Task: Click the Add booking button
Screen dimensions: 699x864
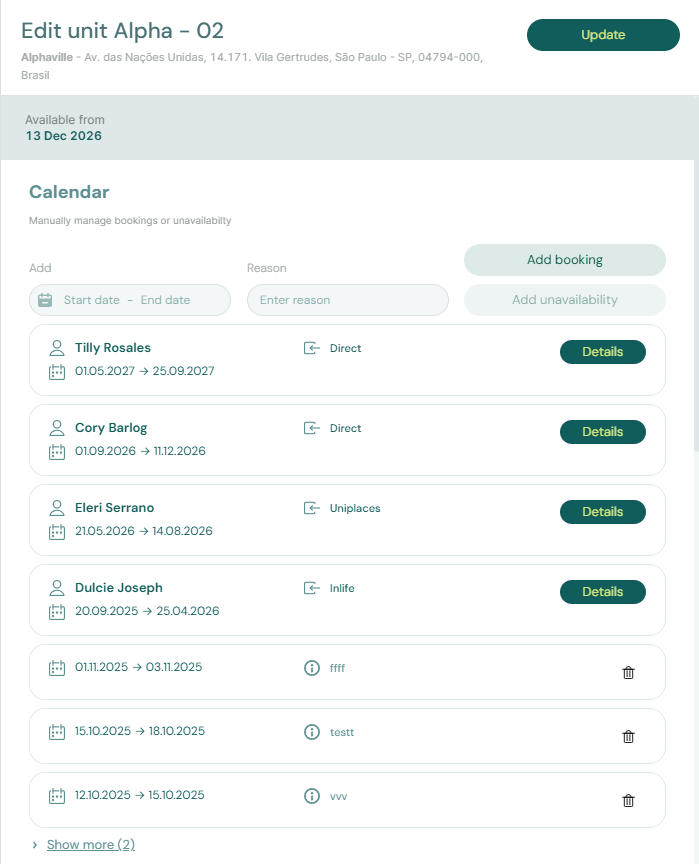Action: click(564, 260)
